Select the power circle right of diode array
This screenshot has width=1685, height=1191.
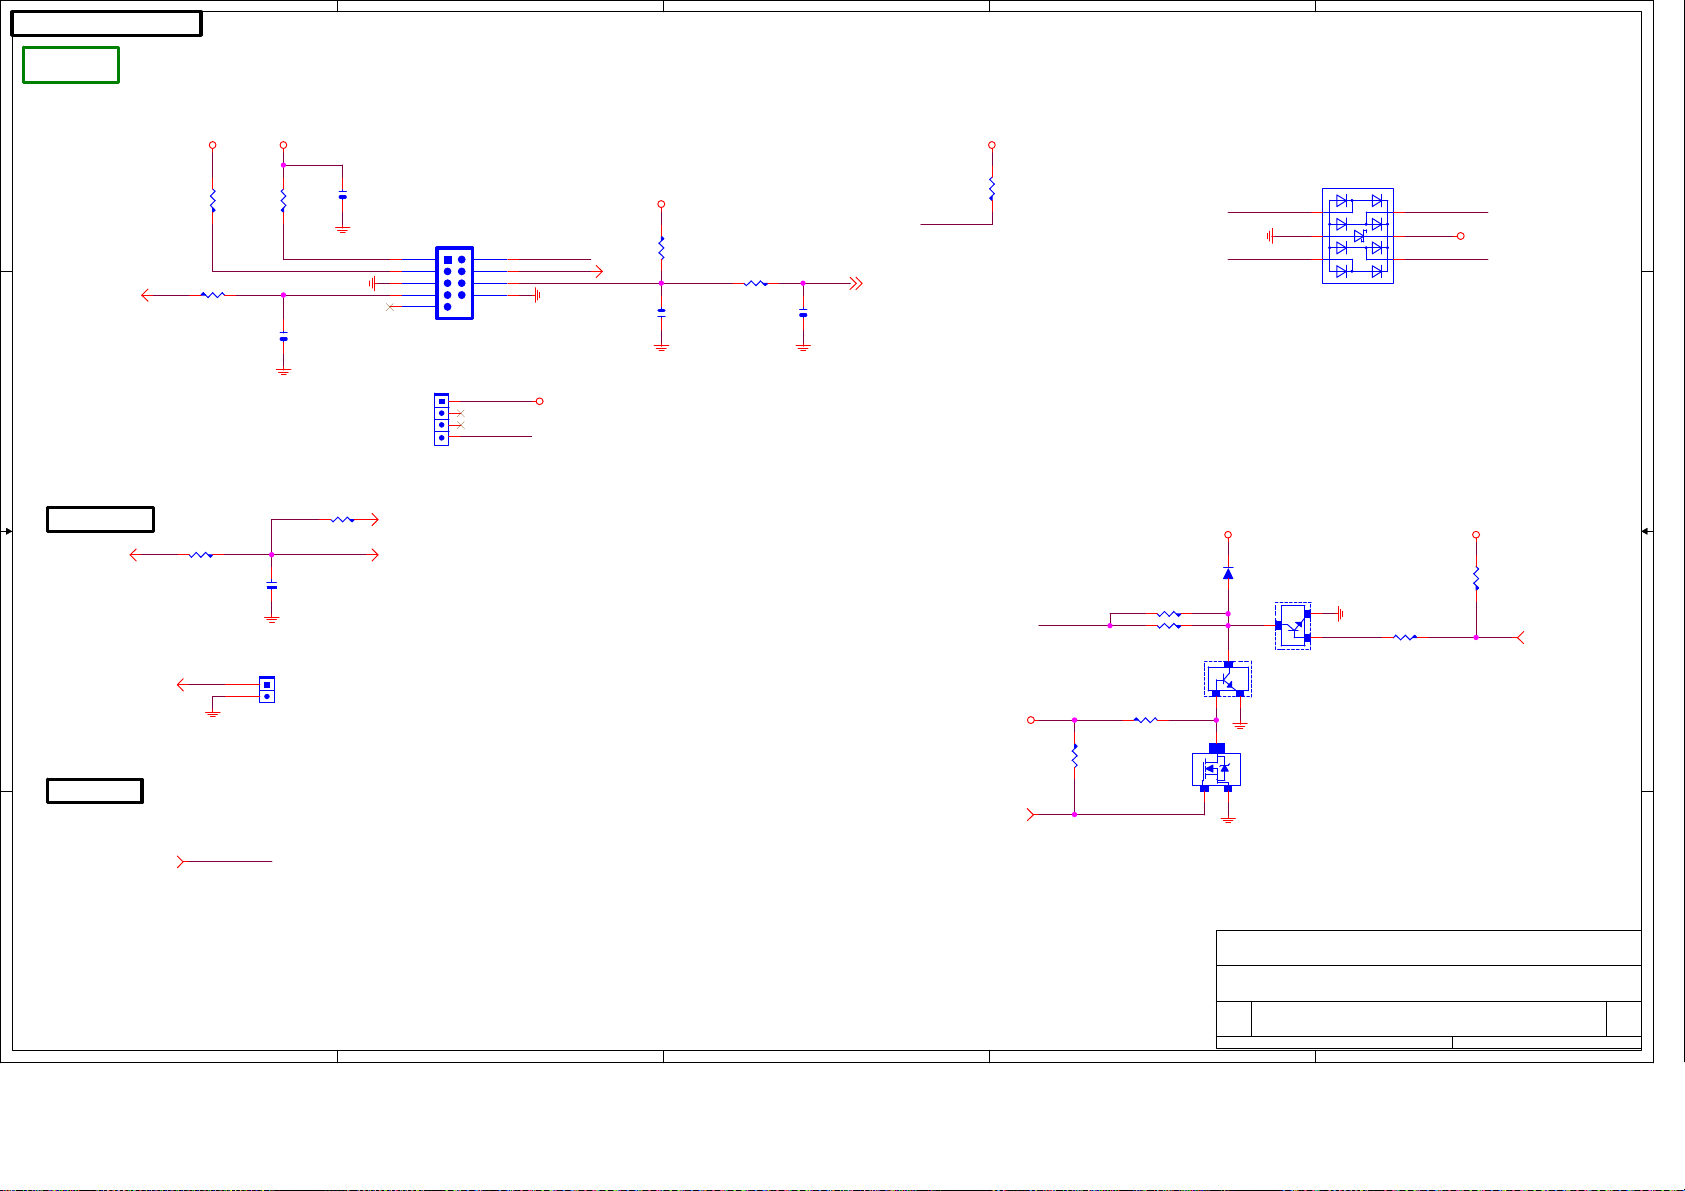1460,236
